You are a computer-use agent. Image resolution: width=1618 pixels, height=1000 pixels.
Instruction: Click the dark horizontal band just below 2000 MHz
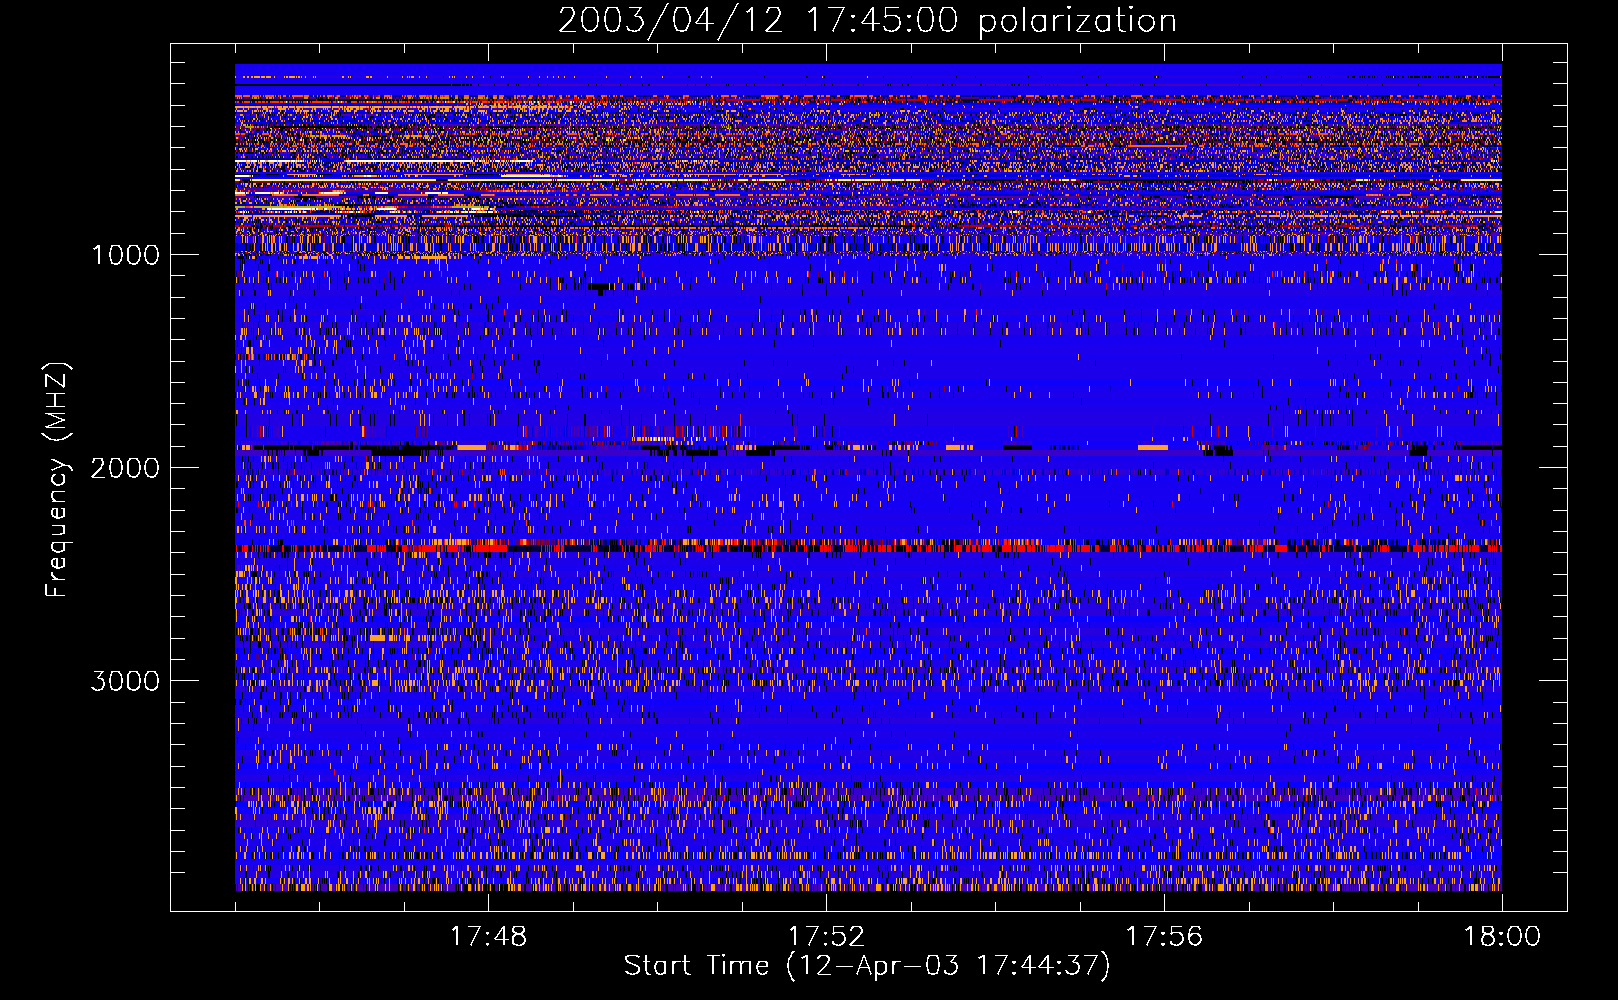[x=868, y=450]
